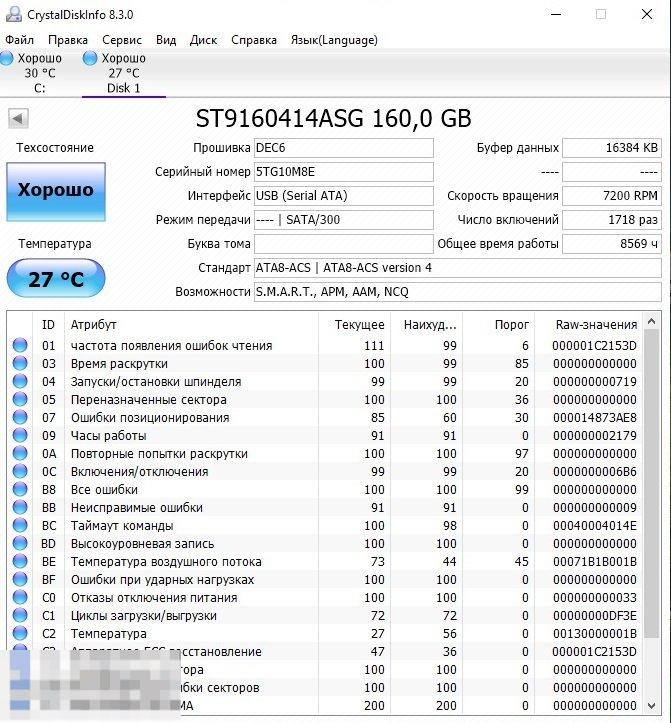Image resolution: width=671 pixels, height=723 pixels.
Task: Click status circle for Время раскрутки
Action: pyautogui.click(x=20, y=363)
